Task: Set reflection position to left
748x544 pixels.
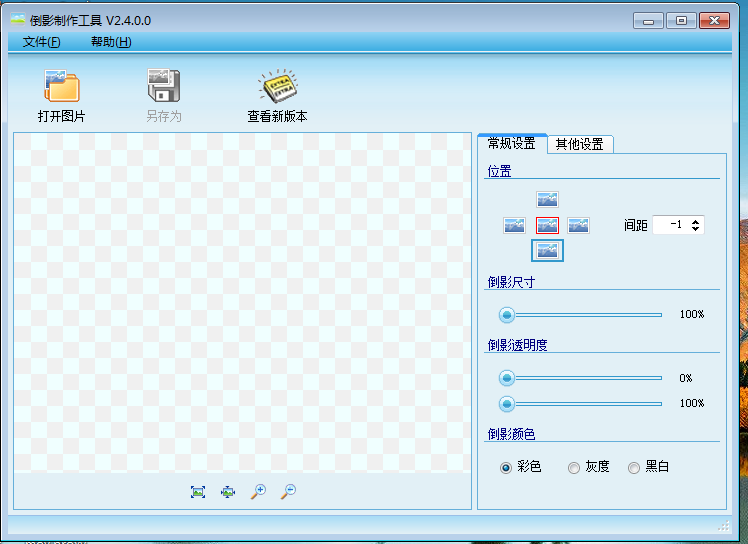Action: pos(514,226)
